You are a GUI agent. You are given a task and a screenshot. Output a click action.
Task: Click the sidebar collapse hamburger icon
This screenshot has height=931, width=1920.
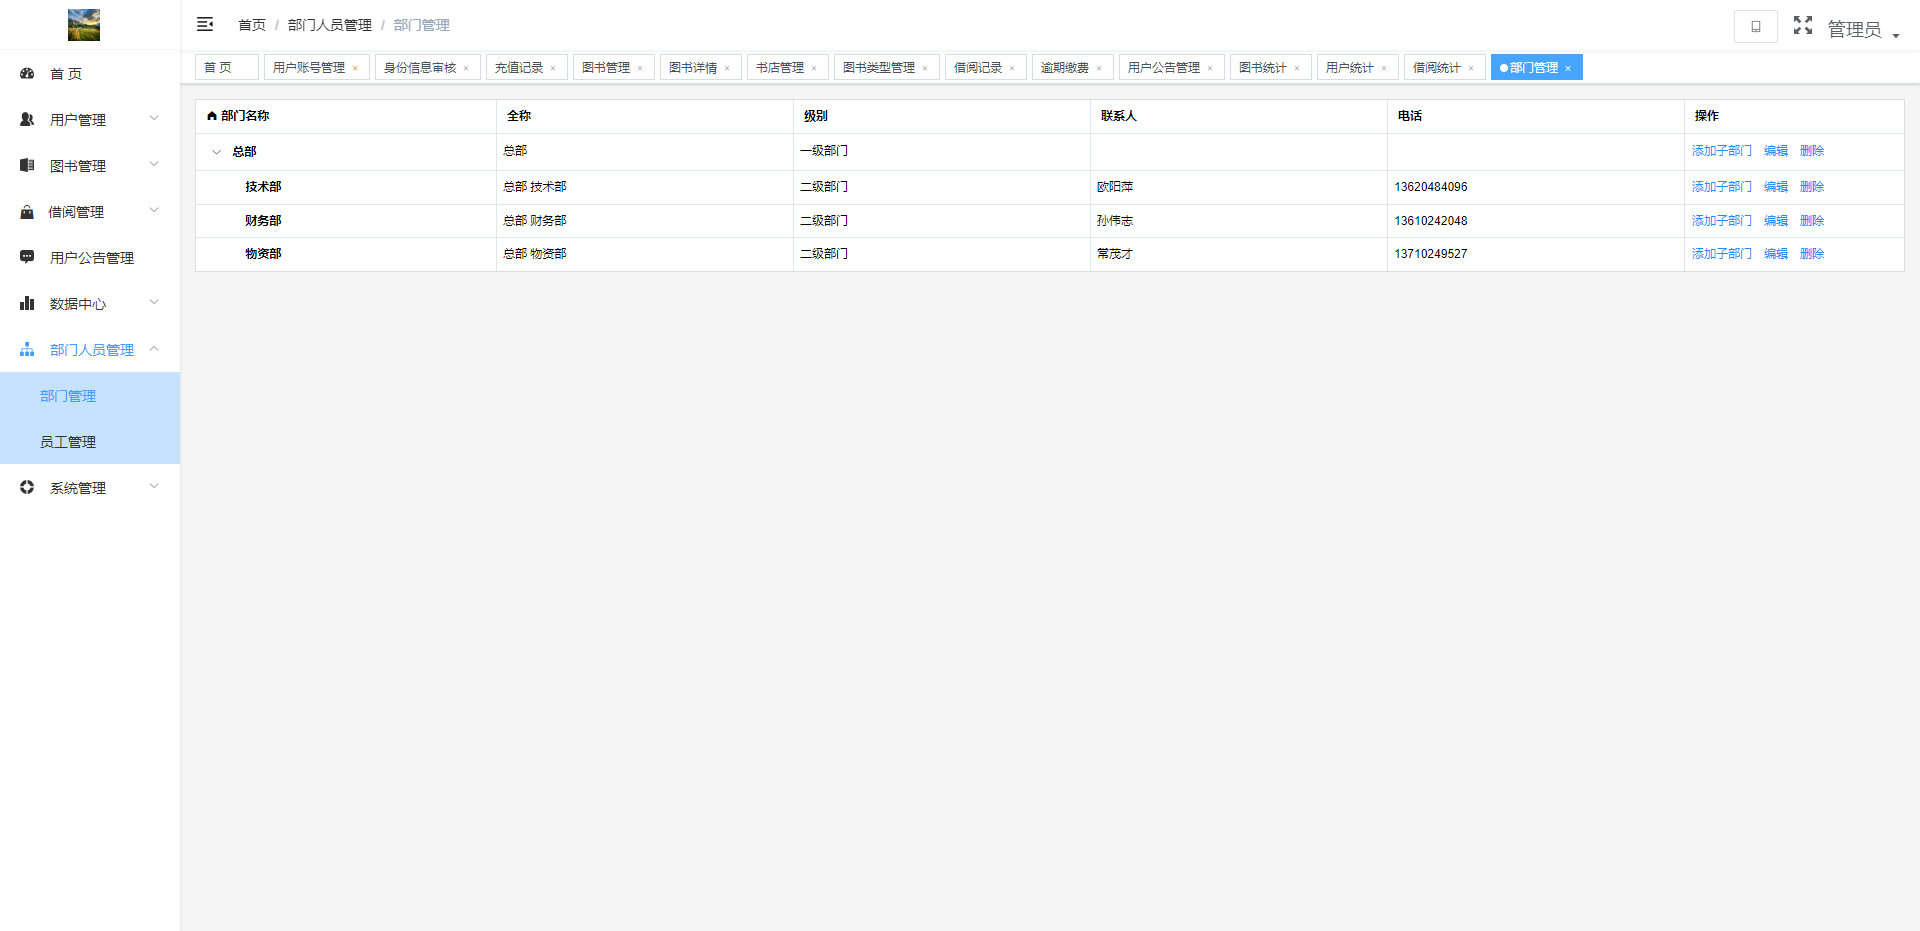205,24
